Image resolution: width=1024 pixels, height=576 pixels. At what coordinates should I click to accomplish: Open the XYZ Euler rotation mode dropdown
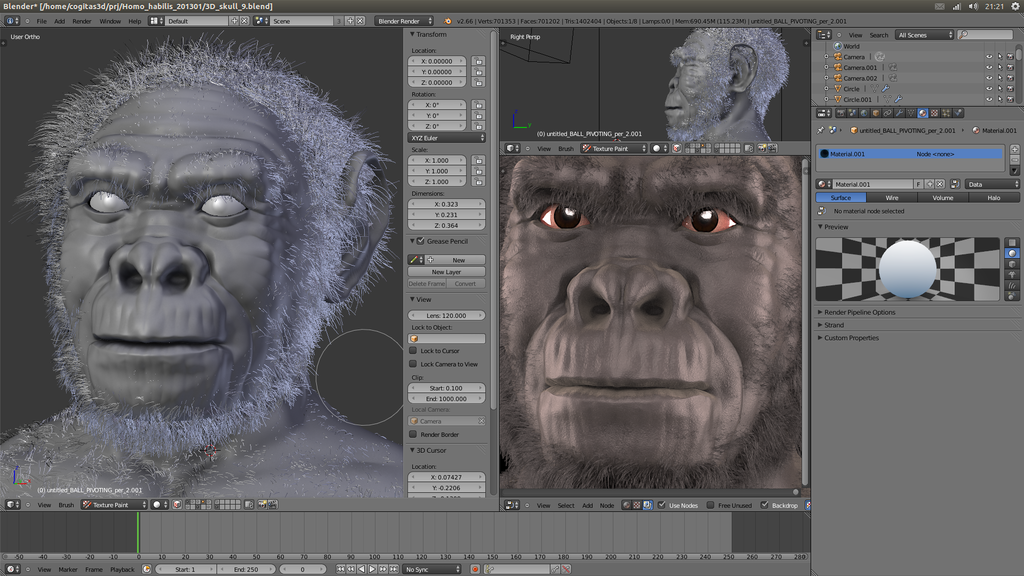point(447,138)
